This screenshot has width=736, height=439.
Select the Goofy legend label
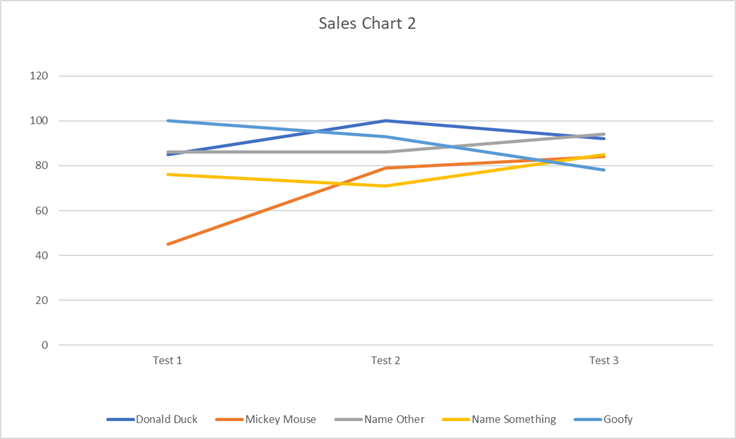pyautogui.click(x=617, y=420)
